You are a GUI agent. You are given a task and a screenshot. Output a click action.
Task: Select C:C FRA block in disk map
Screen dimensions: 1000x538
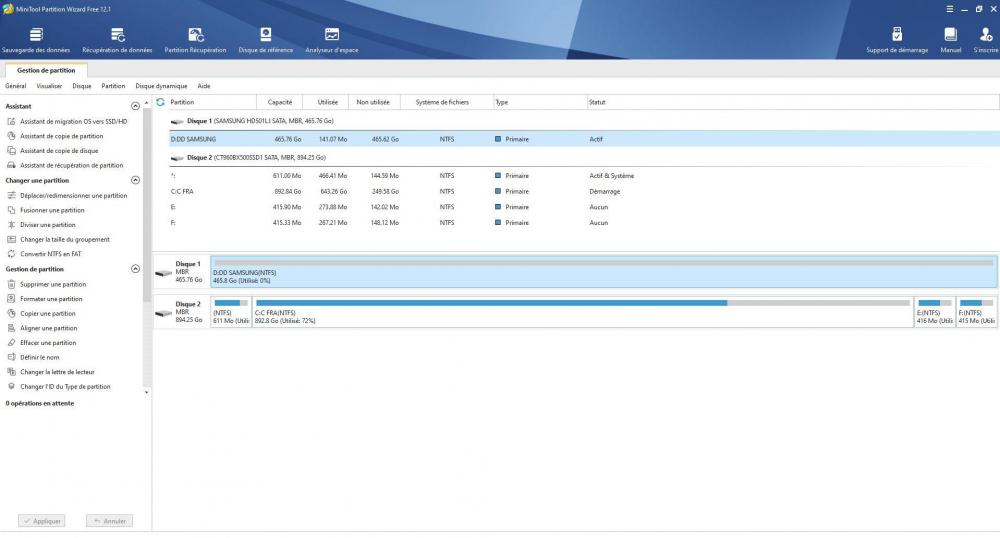582,312
